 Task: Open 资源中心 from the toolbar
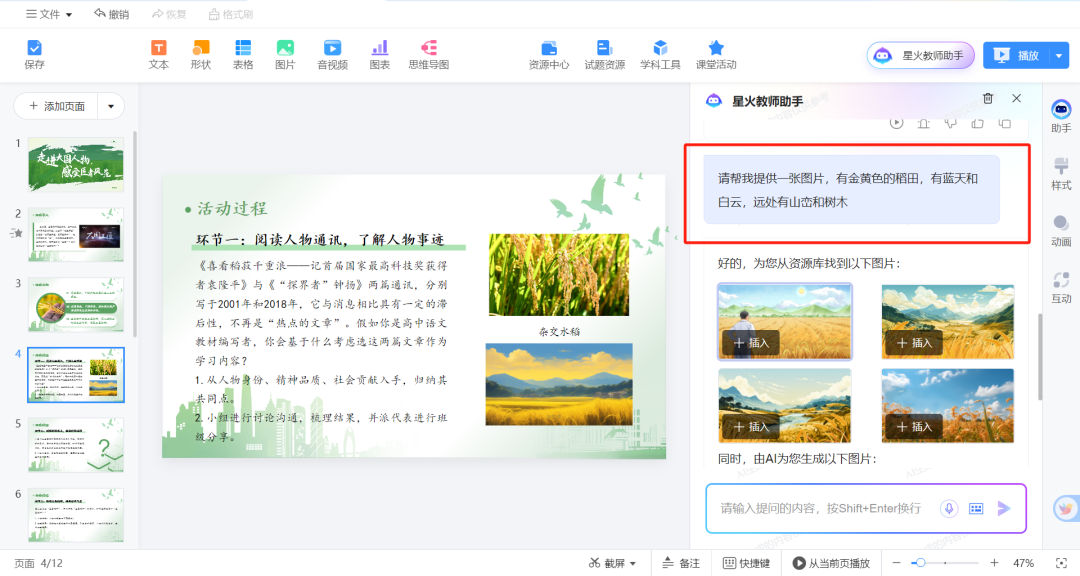pos(549,54)
